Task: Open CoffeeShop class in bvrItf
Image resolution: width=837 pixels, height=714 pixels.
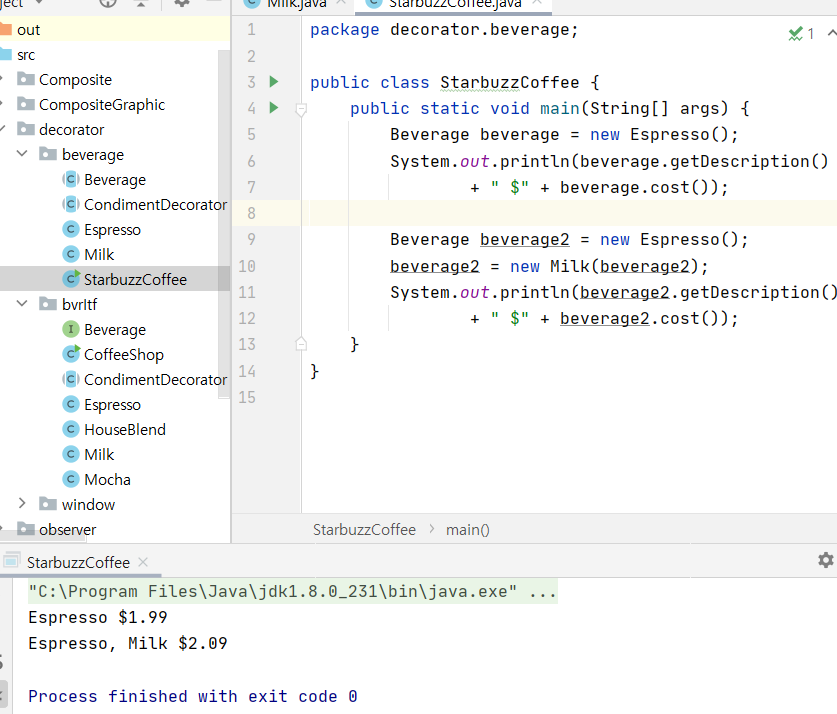Action: pos(123,354)
